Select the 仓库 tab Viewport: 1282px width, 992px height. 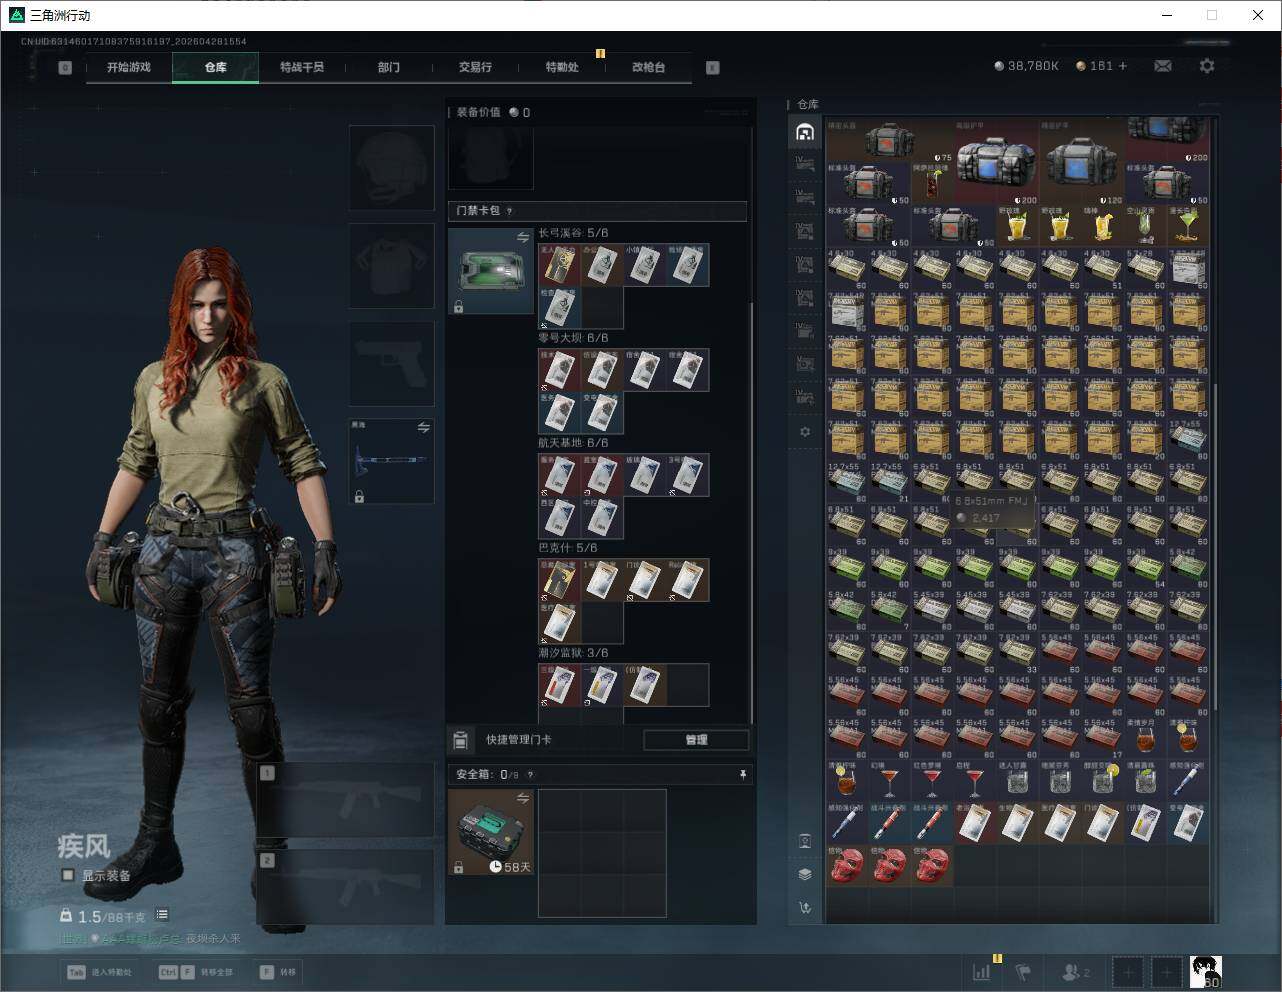215,67
